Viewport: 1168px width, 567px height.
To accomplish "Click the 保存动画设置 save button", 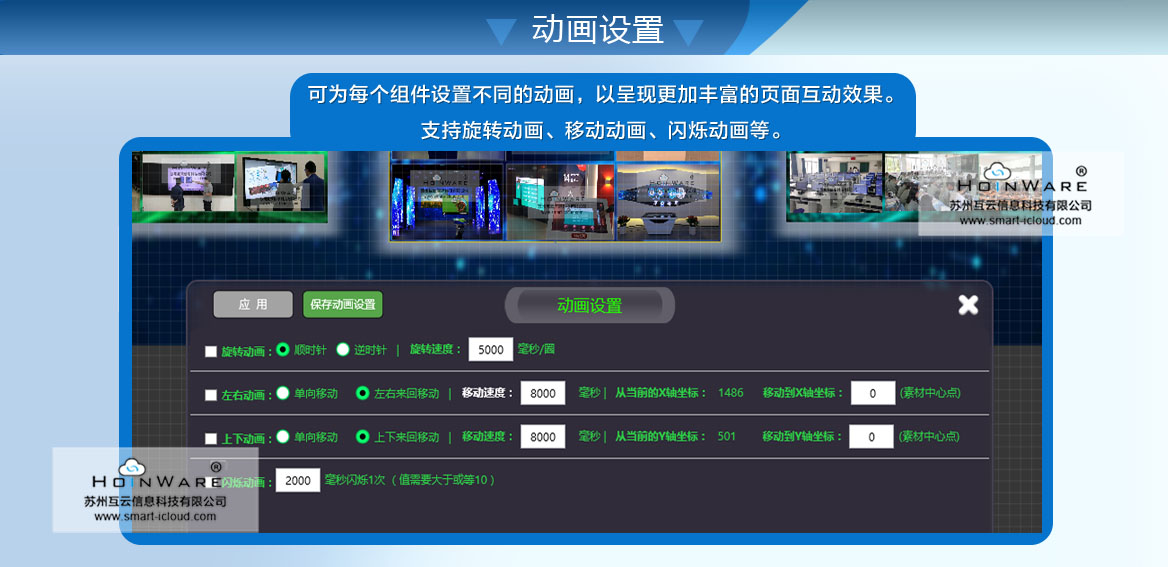I will click(x=342, y=305).
